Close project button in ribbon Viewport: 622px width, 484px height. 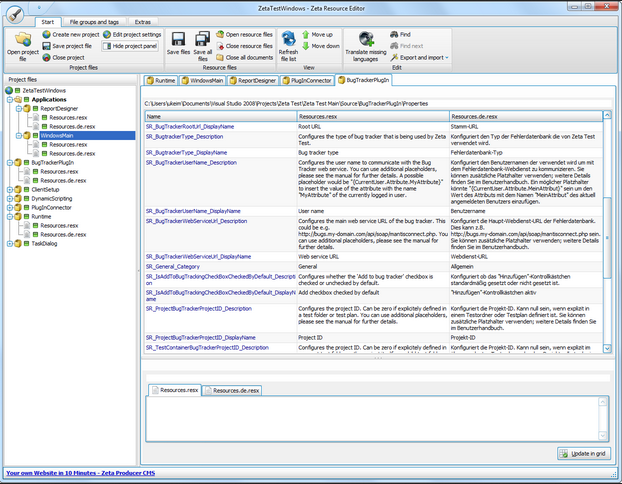[63, 58]
